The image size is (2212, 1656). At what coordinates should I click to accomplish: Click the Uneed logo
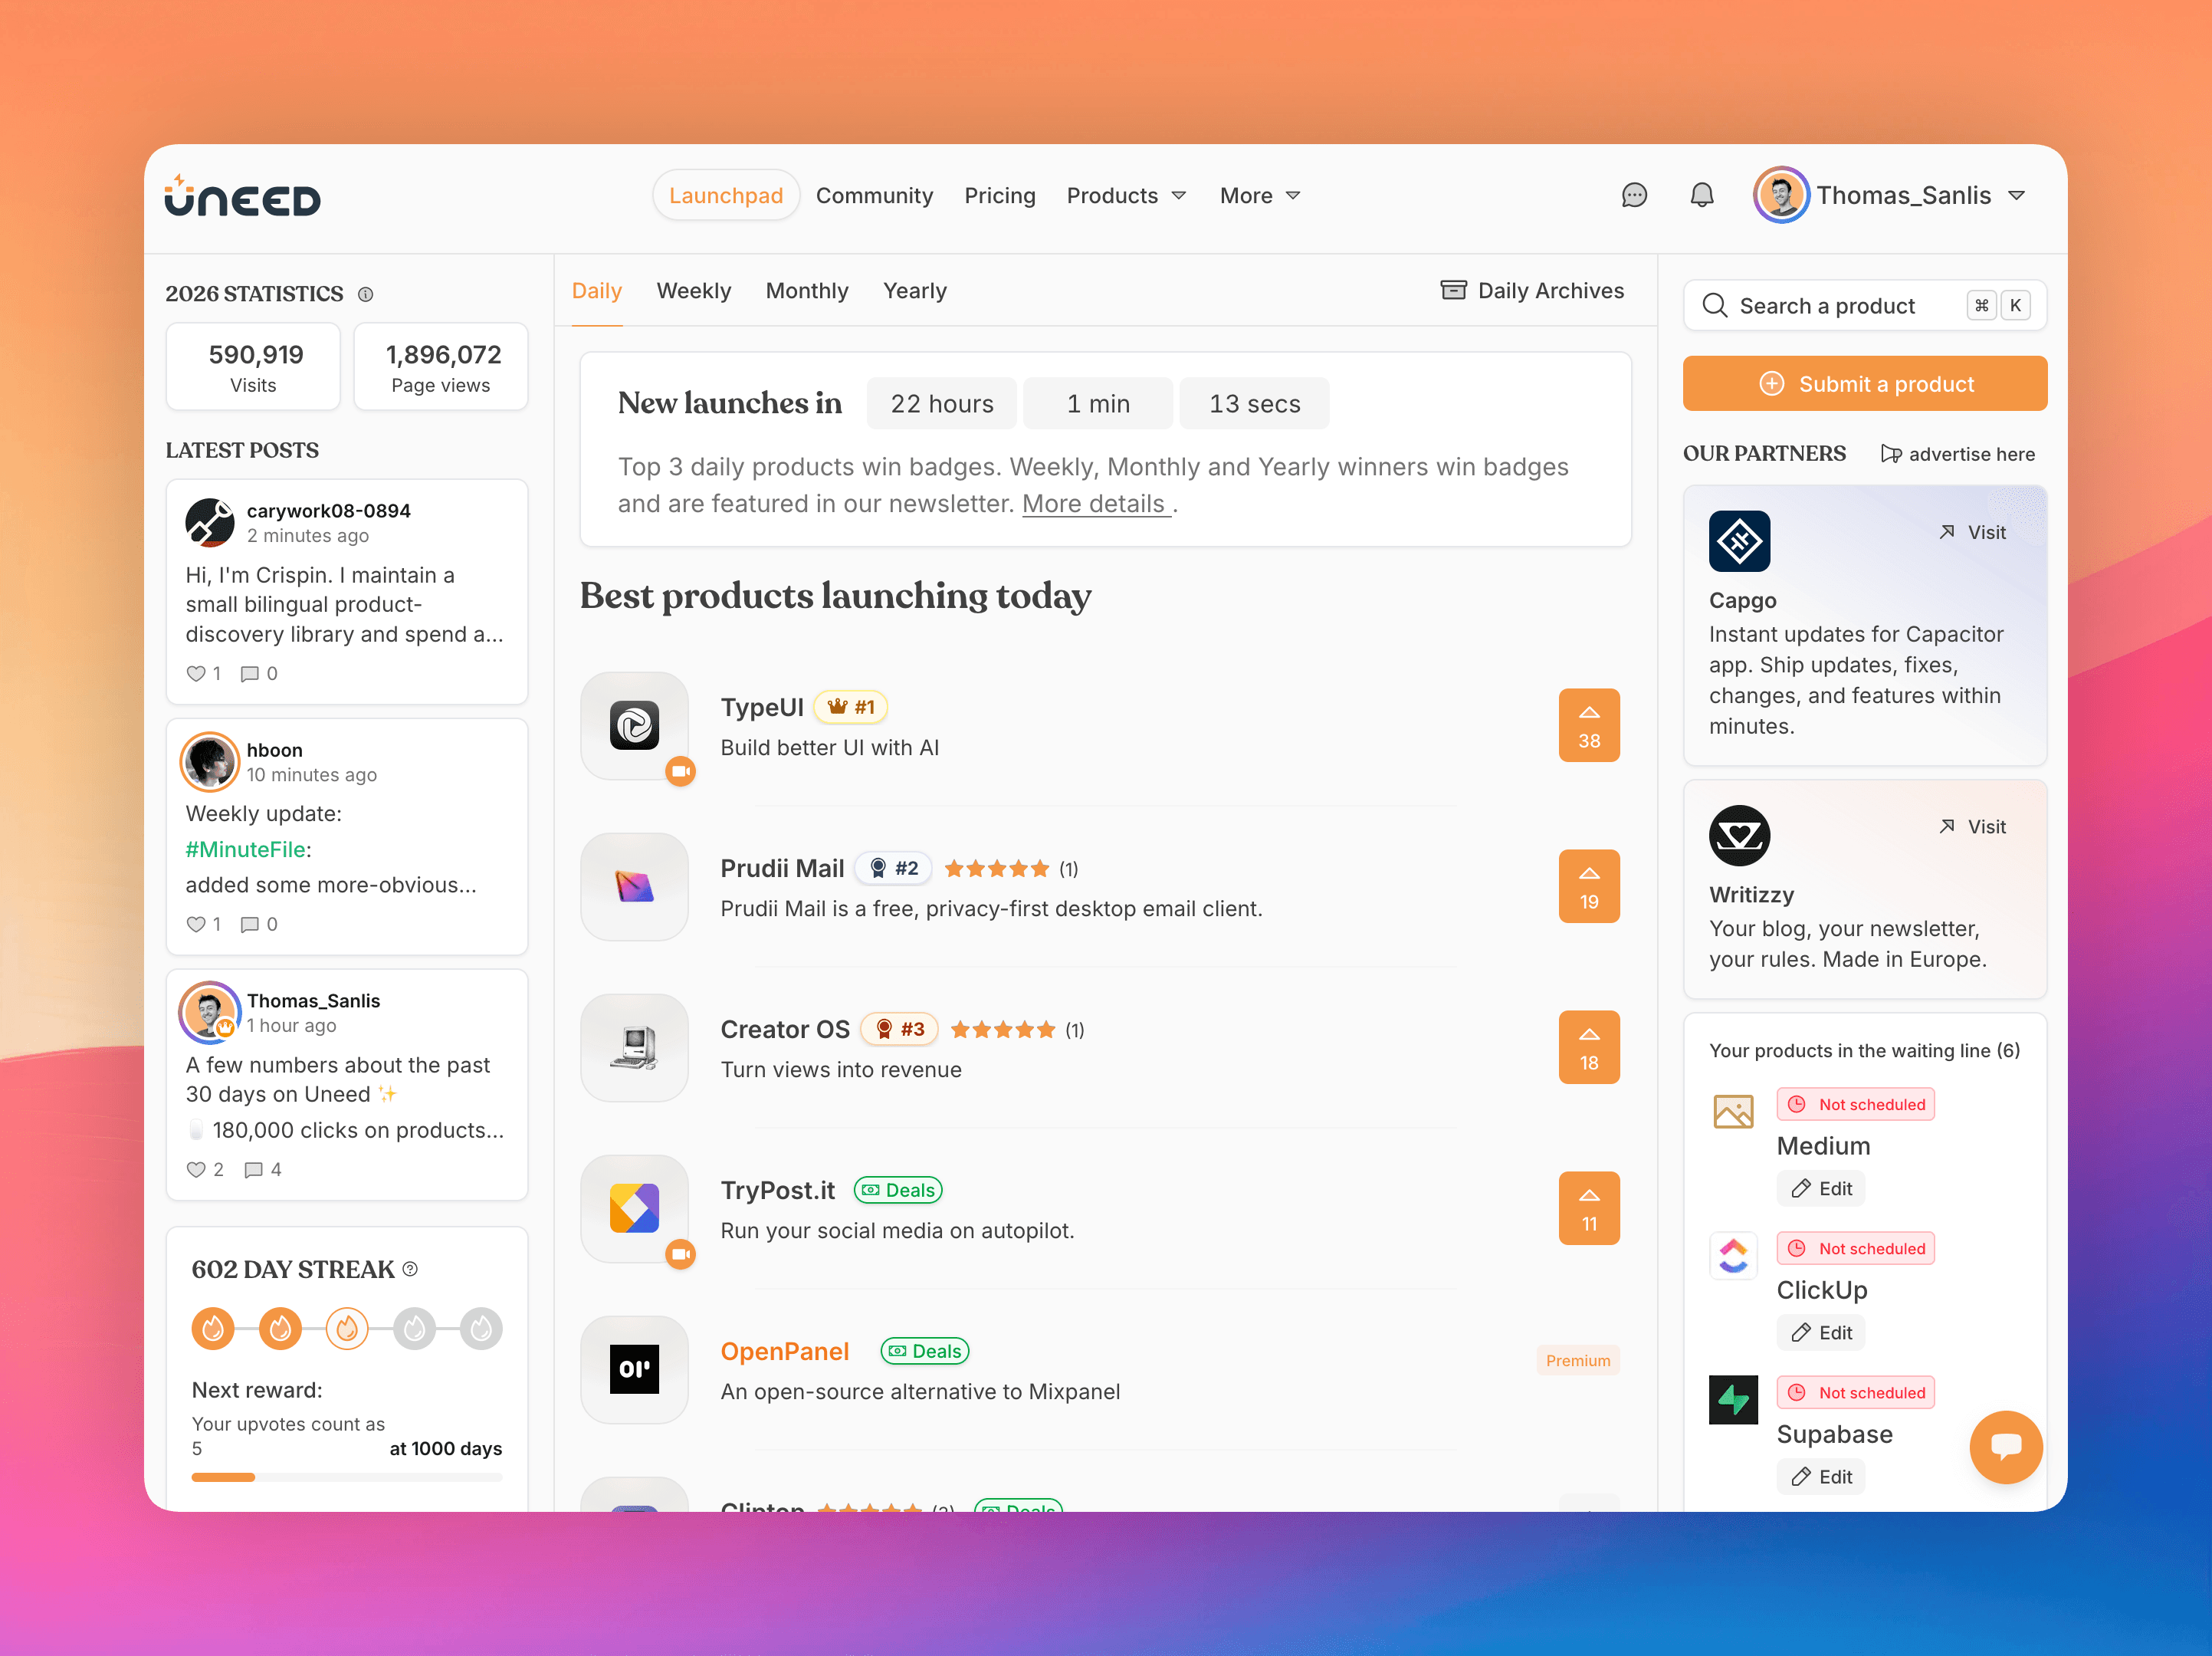pos(243,195)
